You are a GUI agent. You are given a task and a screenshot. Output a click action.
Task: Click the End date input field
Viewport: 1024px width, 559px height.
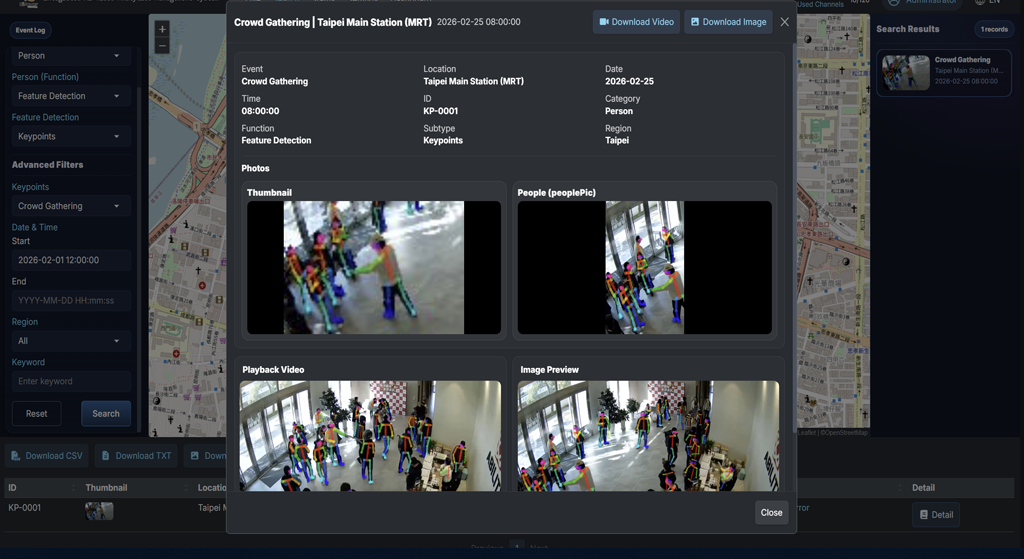coord(71,300)
